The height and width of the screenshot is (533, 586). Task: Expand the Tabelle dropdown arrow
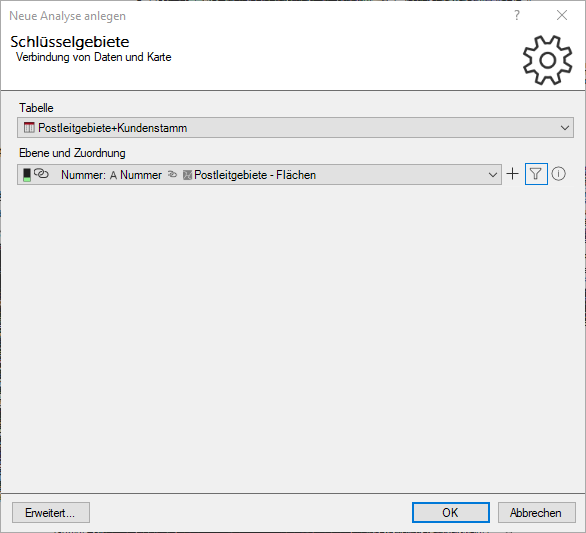click(565, 128)
